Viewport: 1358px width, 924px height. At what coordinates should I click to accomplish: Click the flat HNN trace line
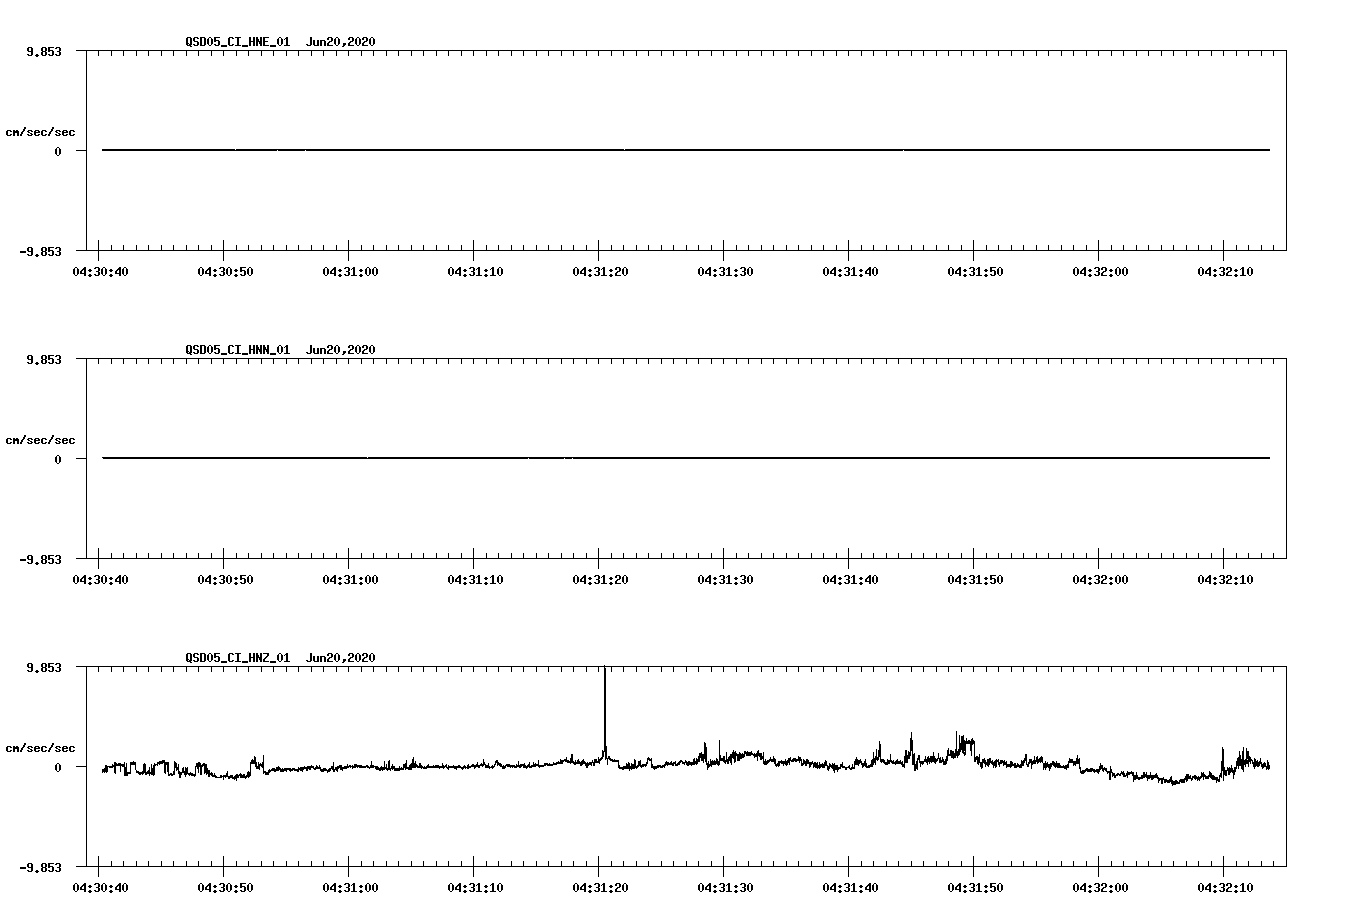coord(686,458)
